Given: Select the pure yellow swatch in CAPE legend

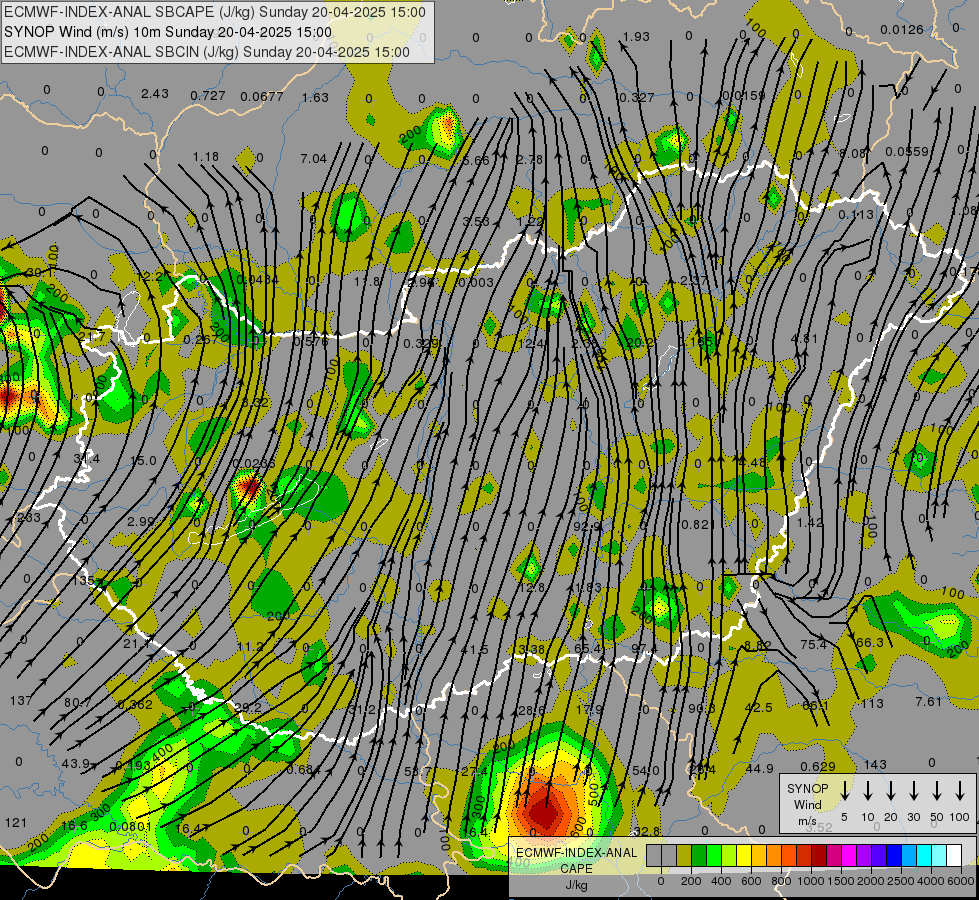Looking at the screenshot, I should 744,856.
